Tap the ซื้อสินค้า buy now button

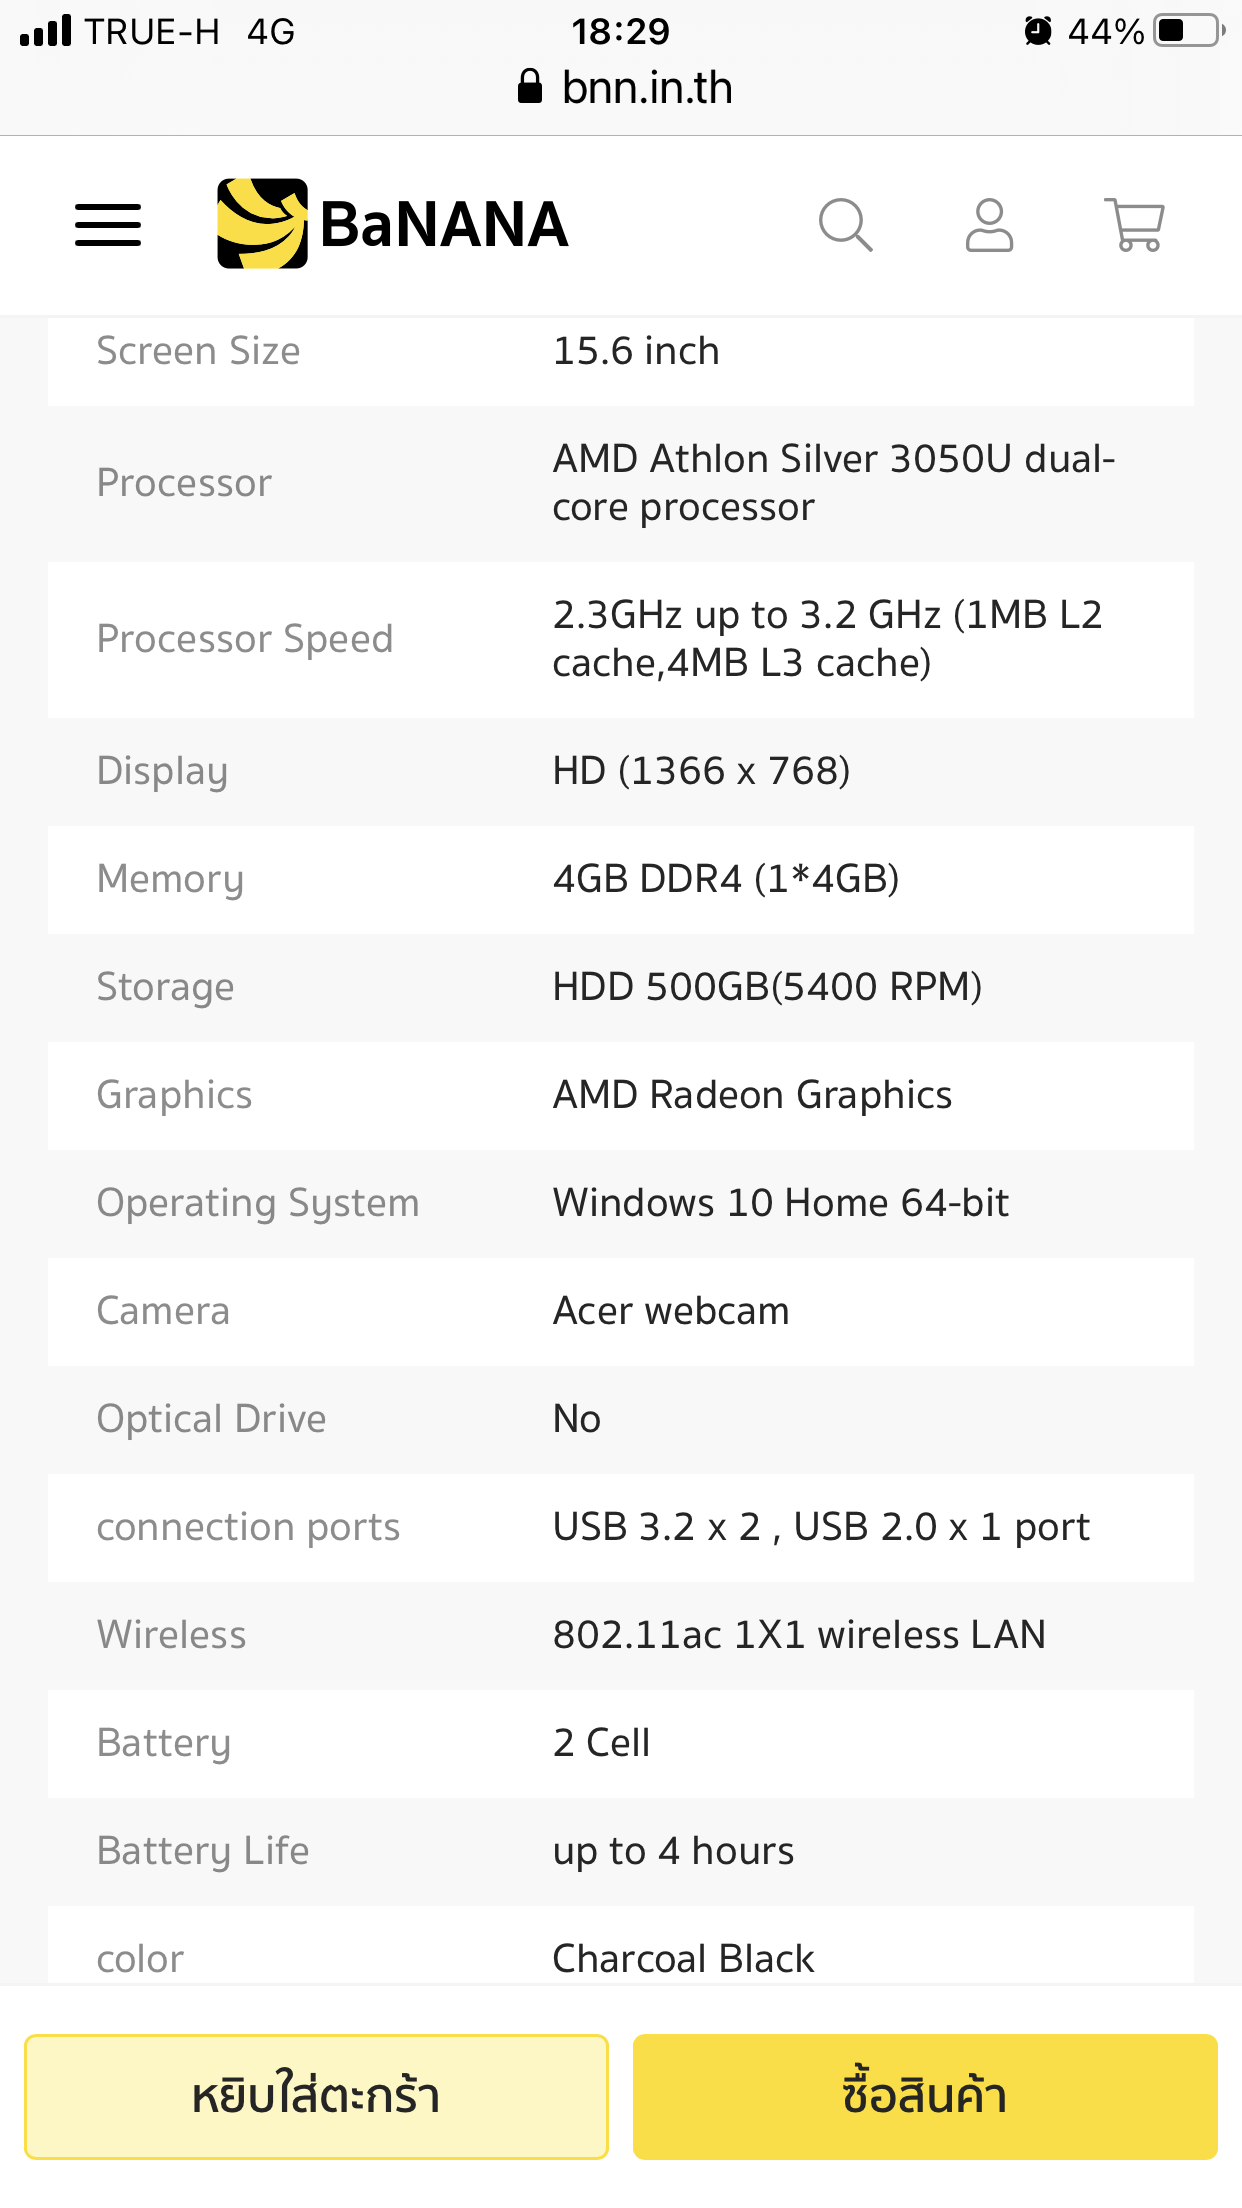pos(925,2096)
